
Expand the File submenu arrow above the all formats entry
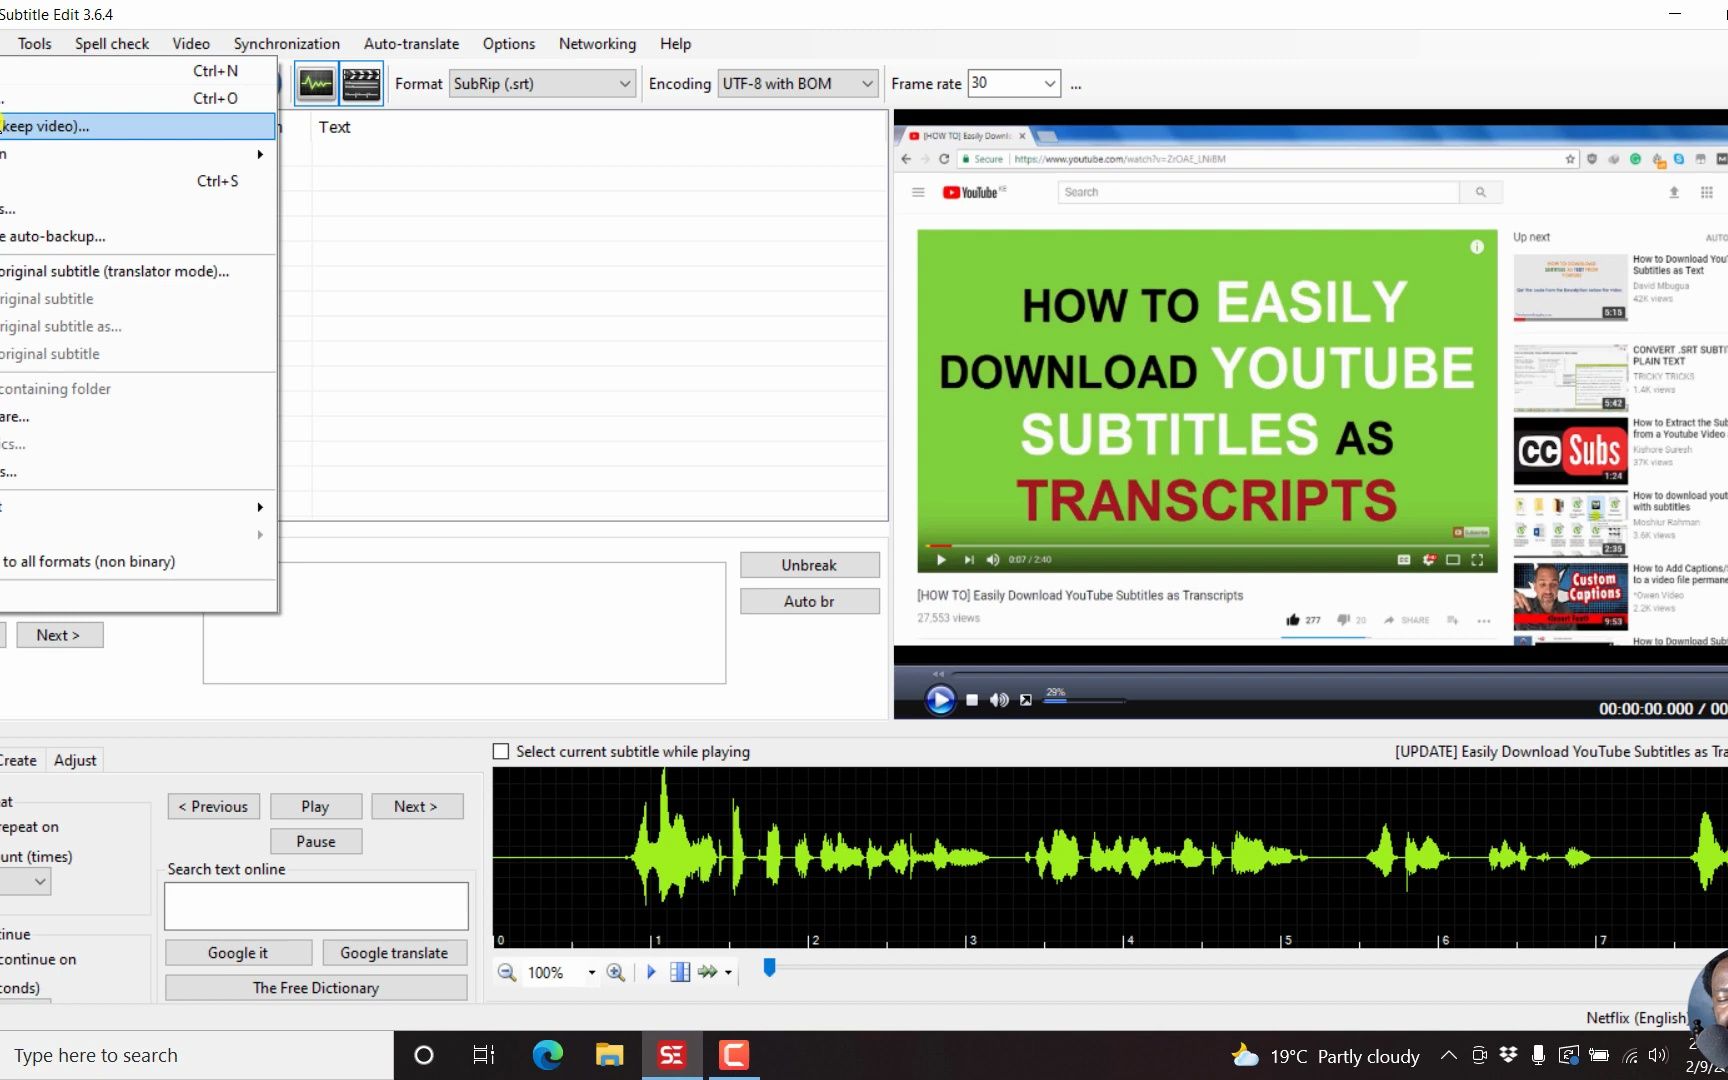tap(260, 534)
